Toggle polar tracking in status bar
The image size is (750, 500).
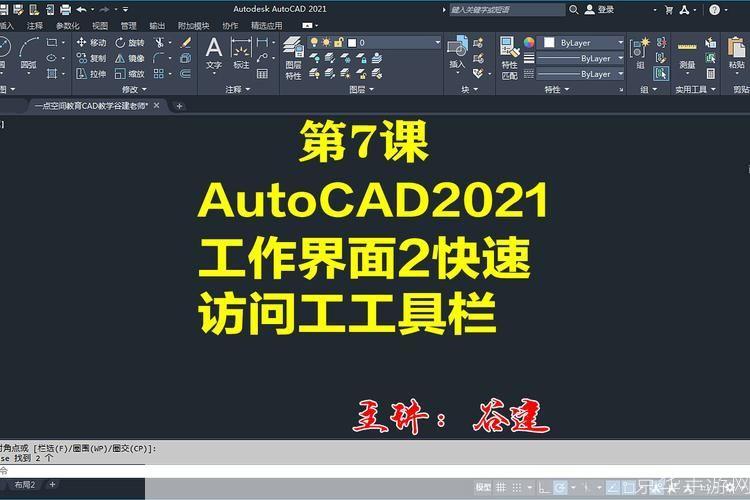[x=560, y=488]
